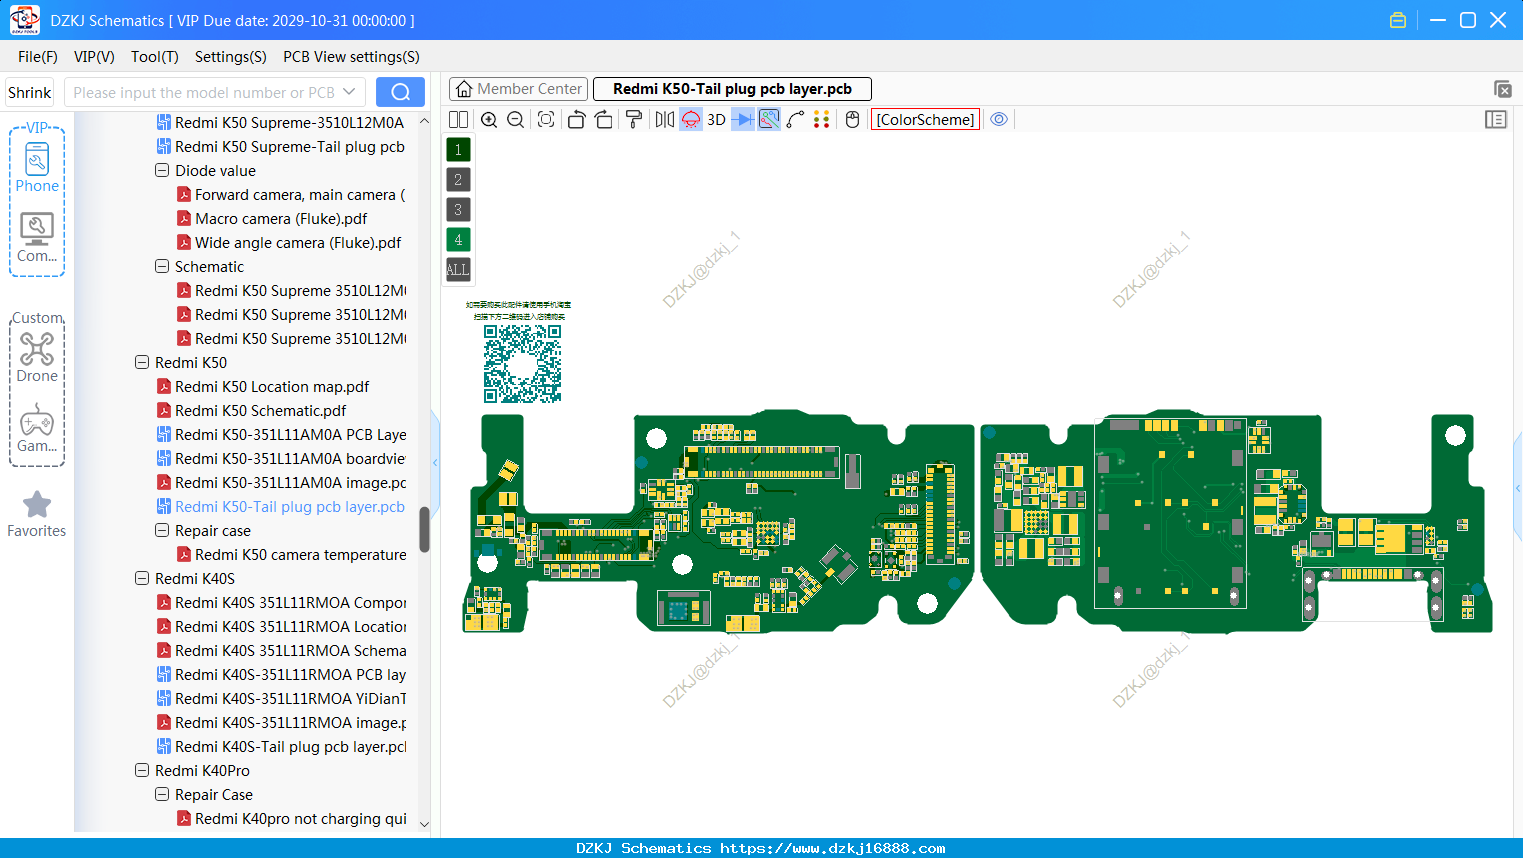Open the Game console category
The height and width of the screenshot is (858, 1523).
pyautogui.click(x=37, y=428)
